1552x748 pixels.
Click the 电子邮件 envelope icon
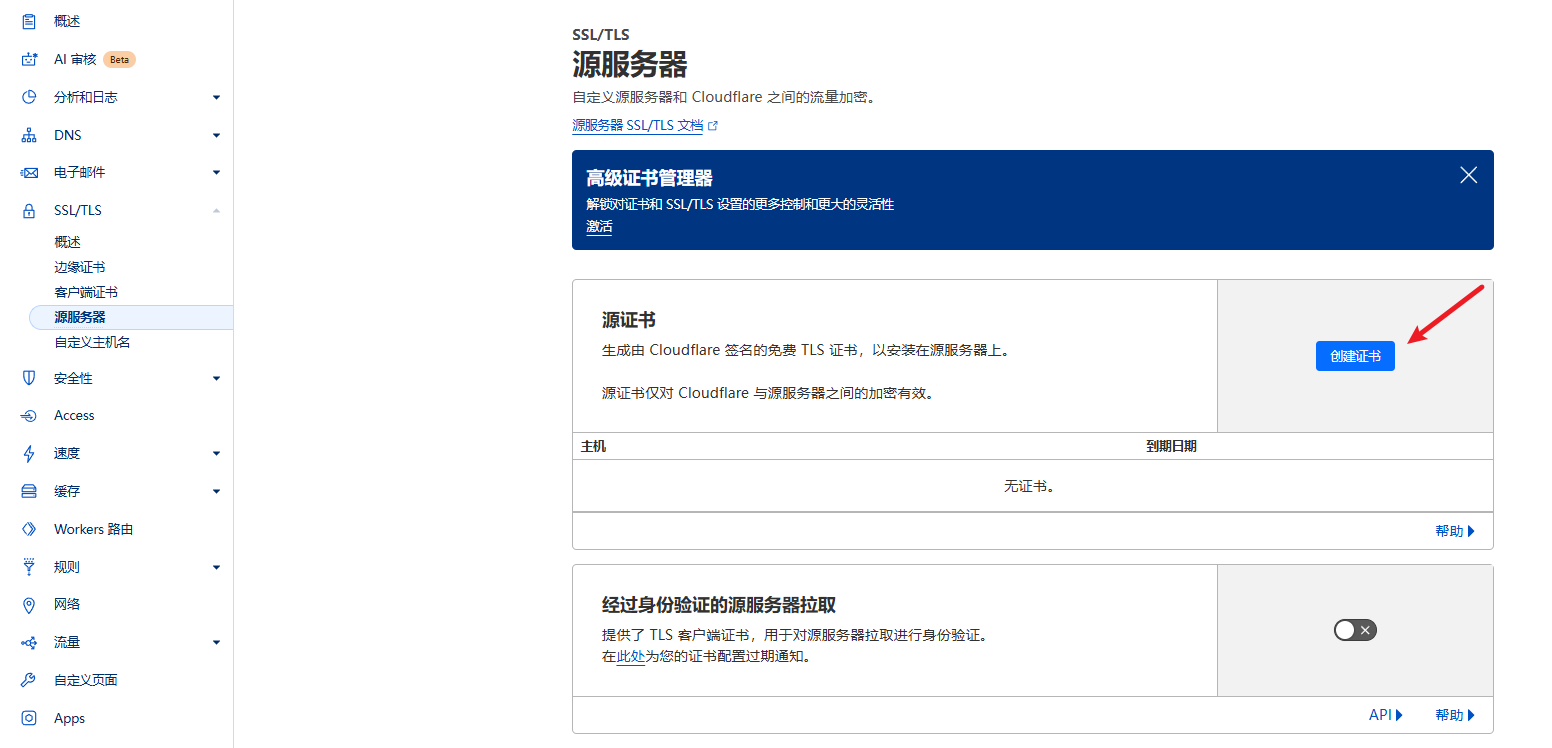point(29,172)
